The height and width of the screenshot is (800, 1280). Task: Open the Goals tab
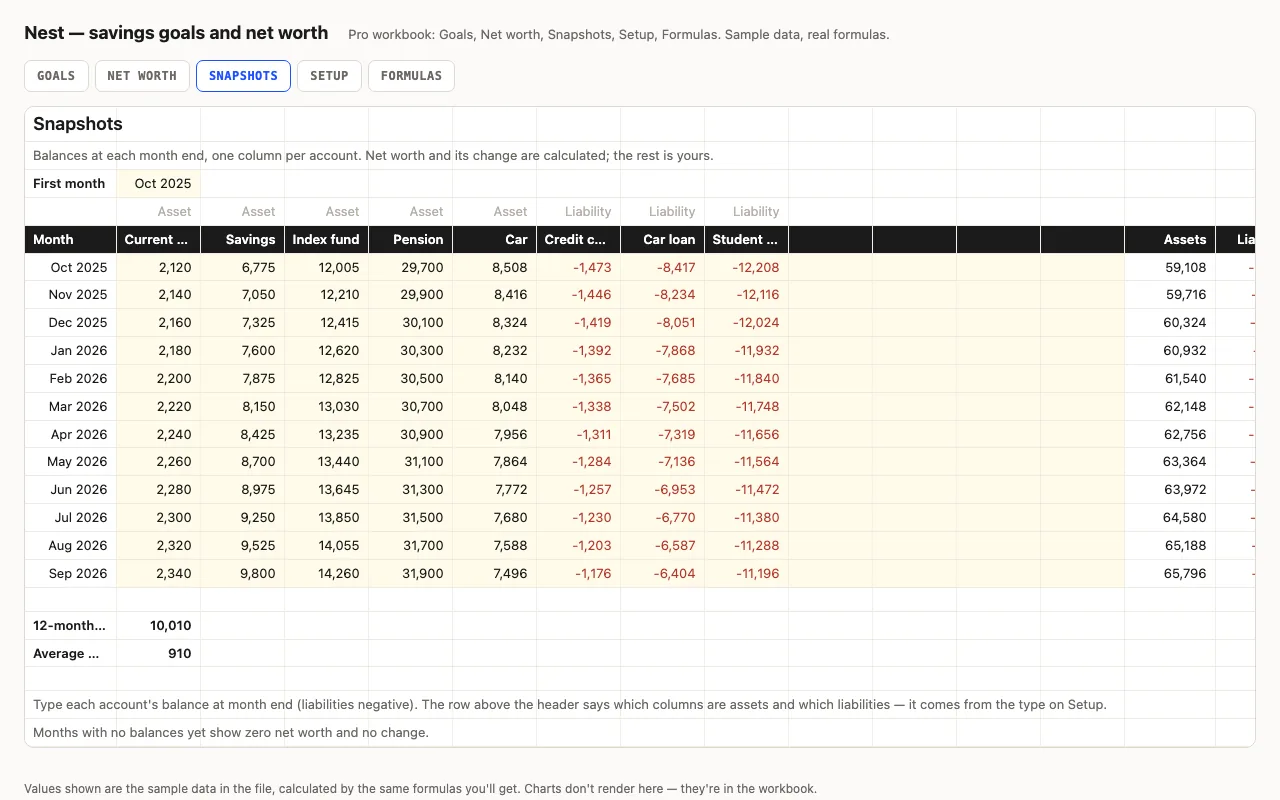(56, 76)
